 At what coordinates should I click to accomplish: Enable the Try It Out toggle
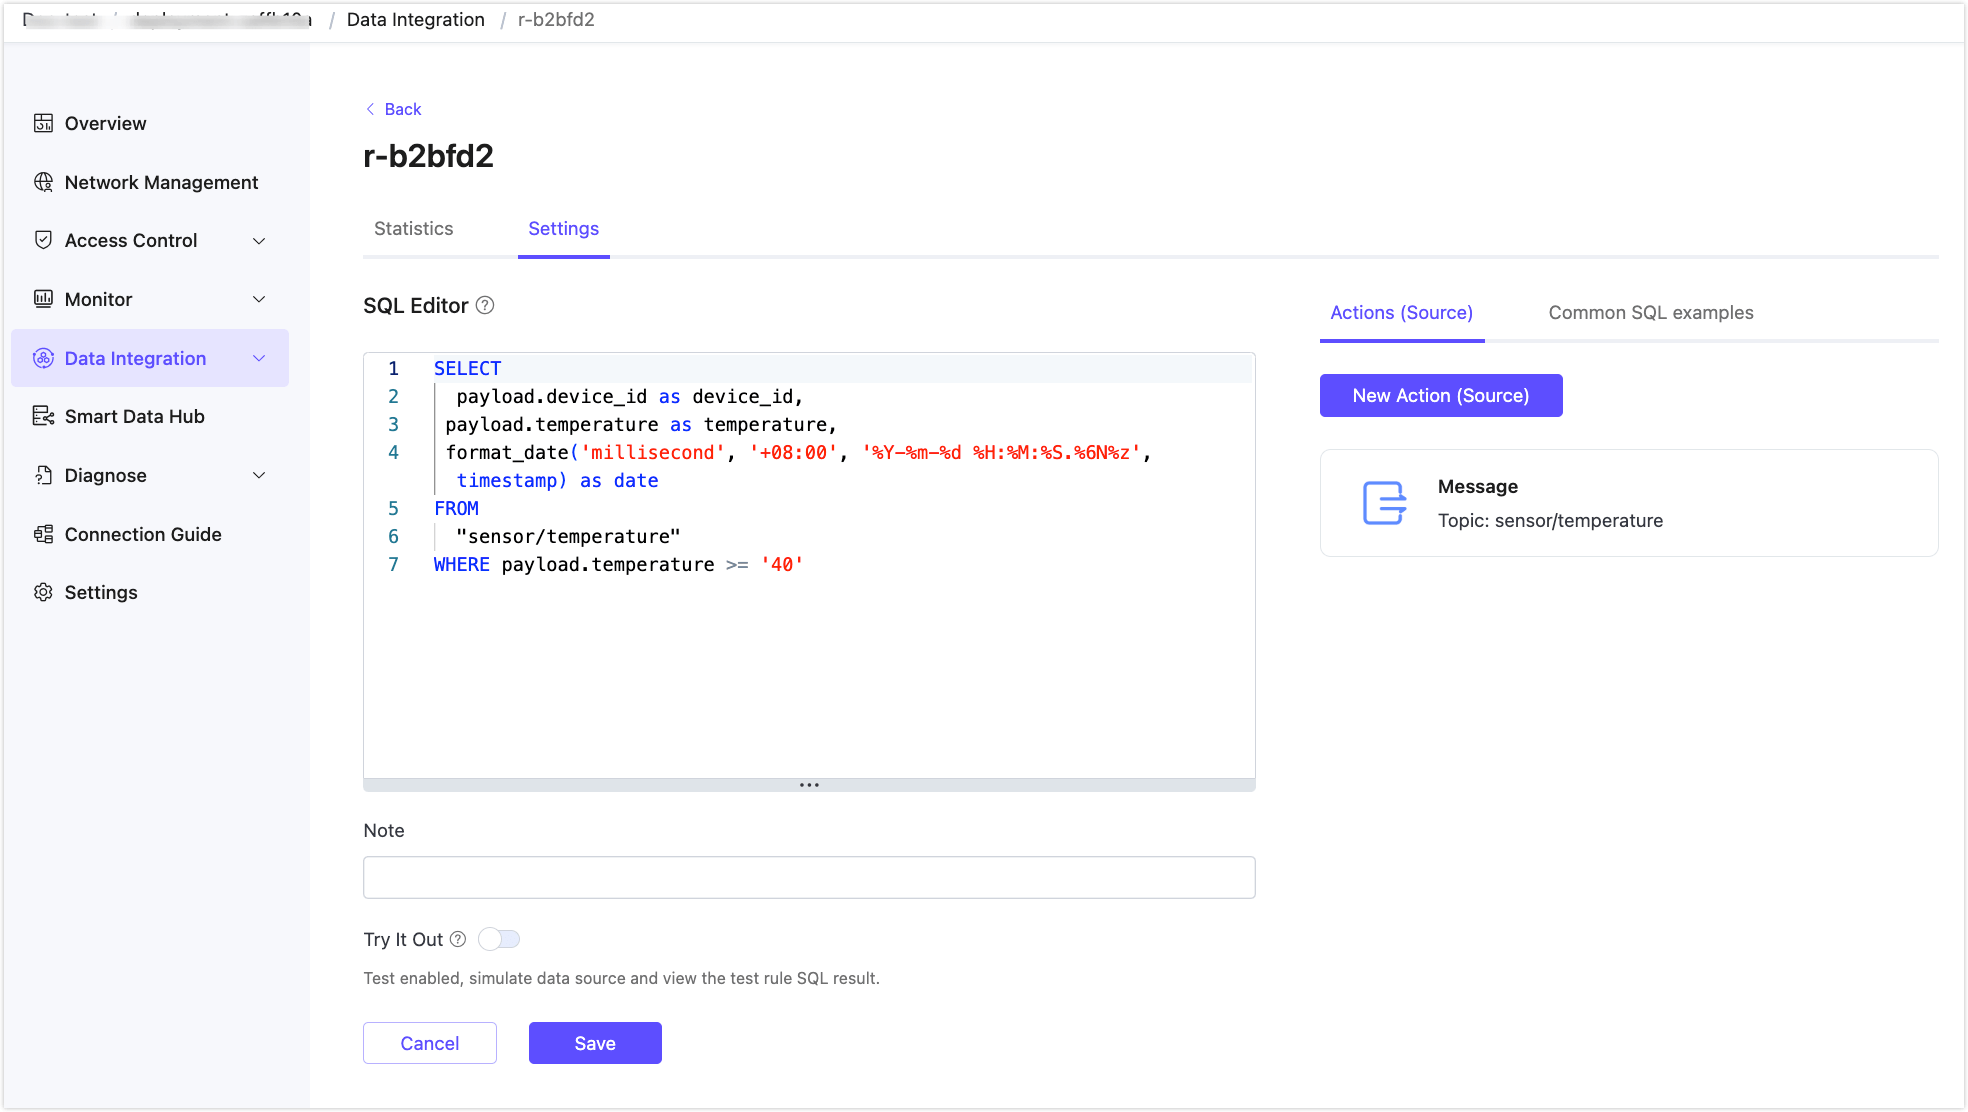499,939
